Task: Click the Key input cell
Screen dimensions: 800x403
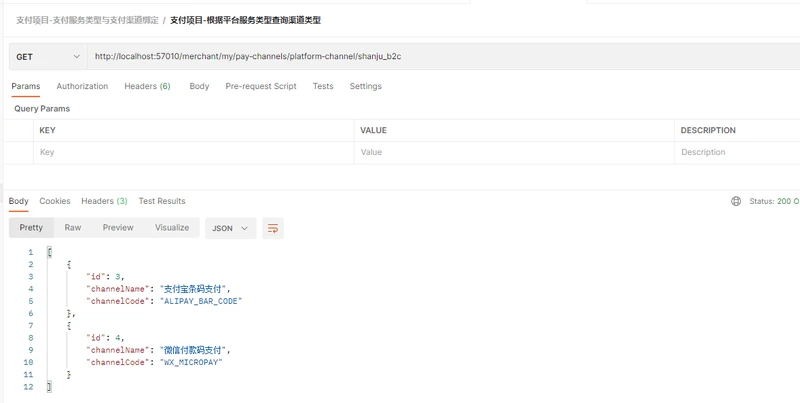Action: 194,153
